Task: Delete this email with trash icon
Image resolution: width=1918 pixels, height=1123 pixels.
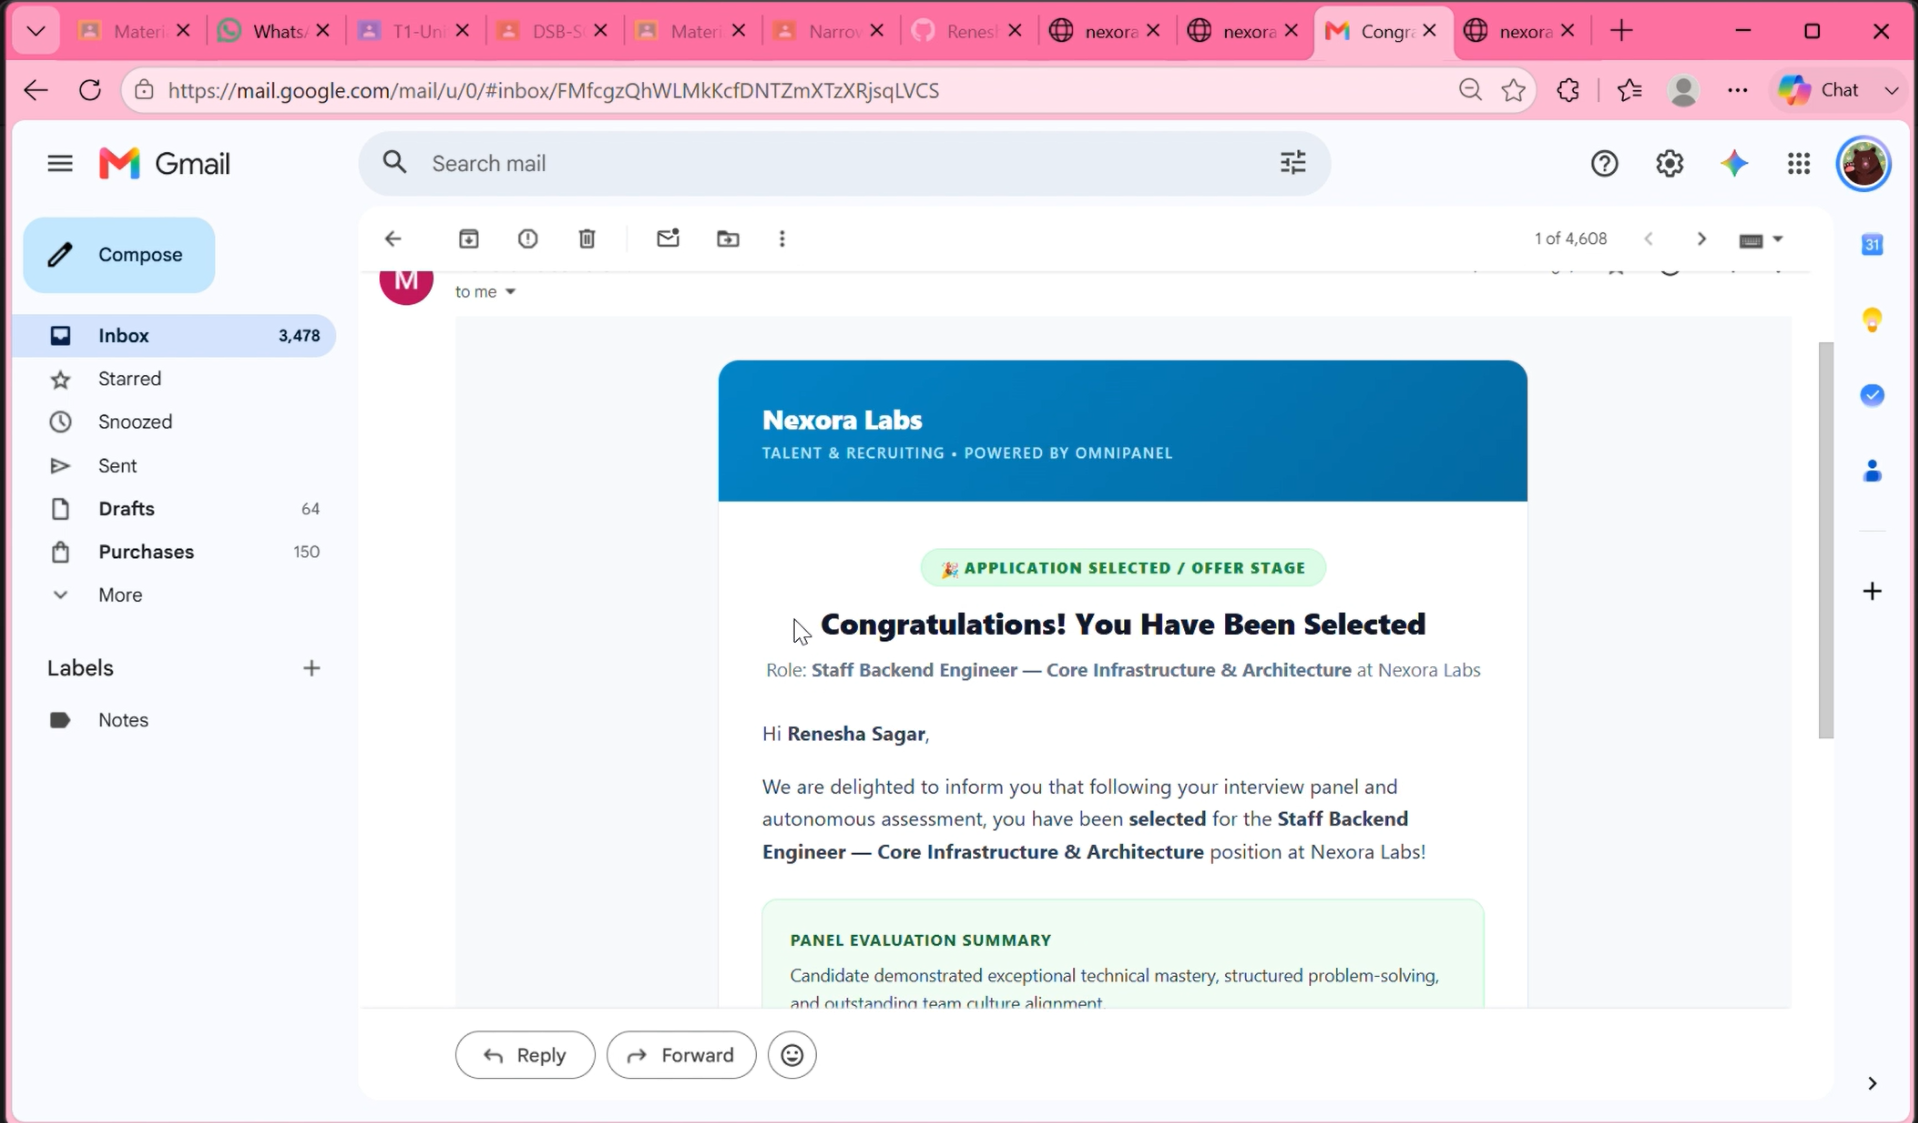Action: pos(587,239)
